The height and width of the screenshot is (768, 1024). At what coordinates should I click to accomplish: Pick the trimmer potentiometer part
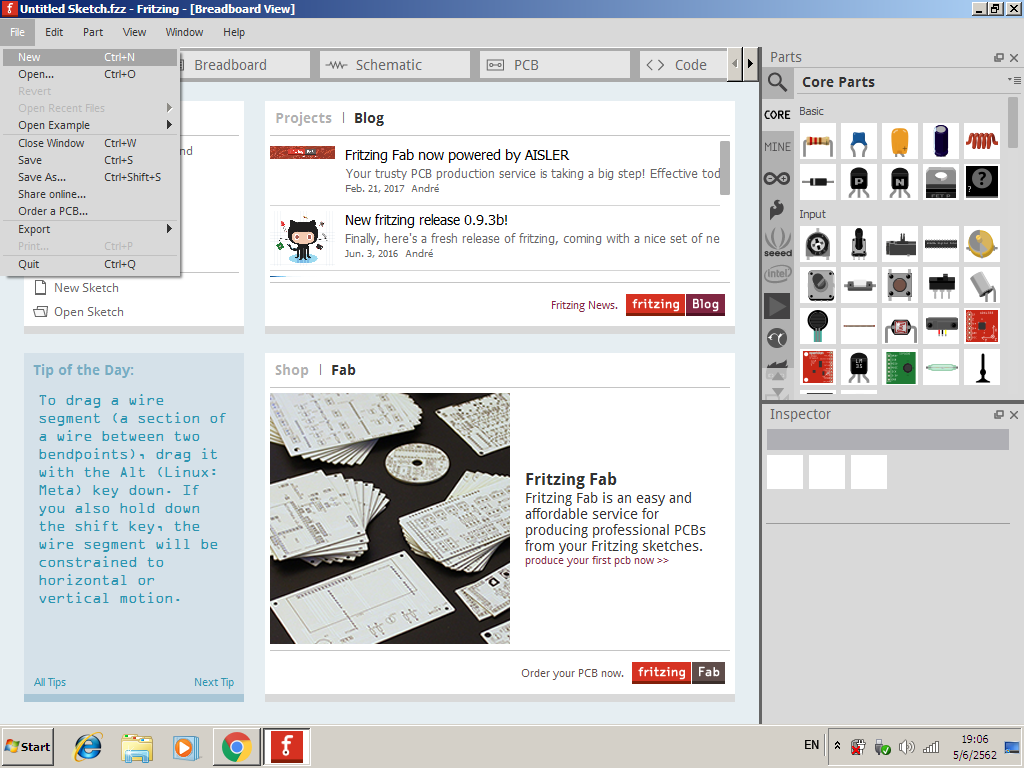pos(818,244)
